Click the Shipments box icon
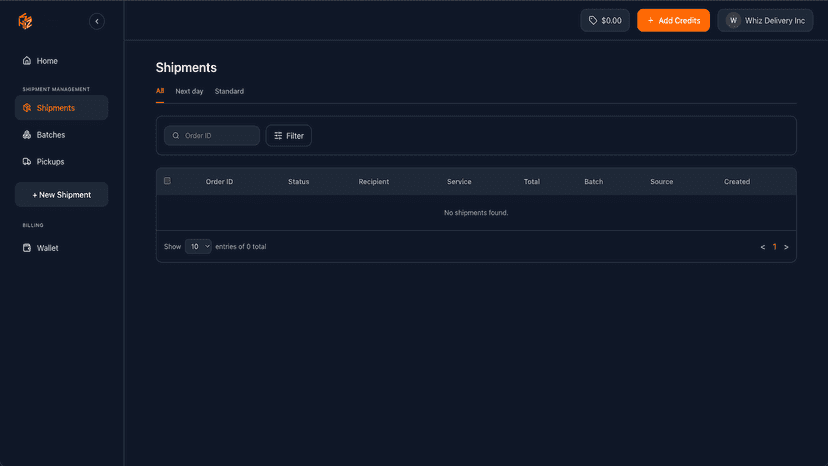Screen dimensions: 828x466 27,108
